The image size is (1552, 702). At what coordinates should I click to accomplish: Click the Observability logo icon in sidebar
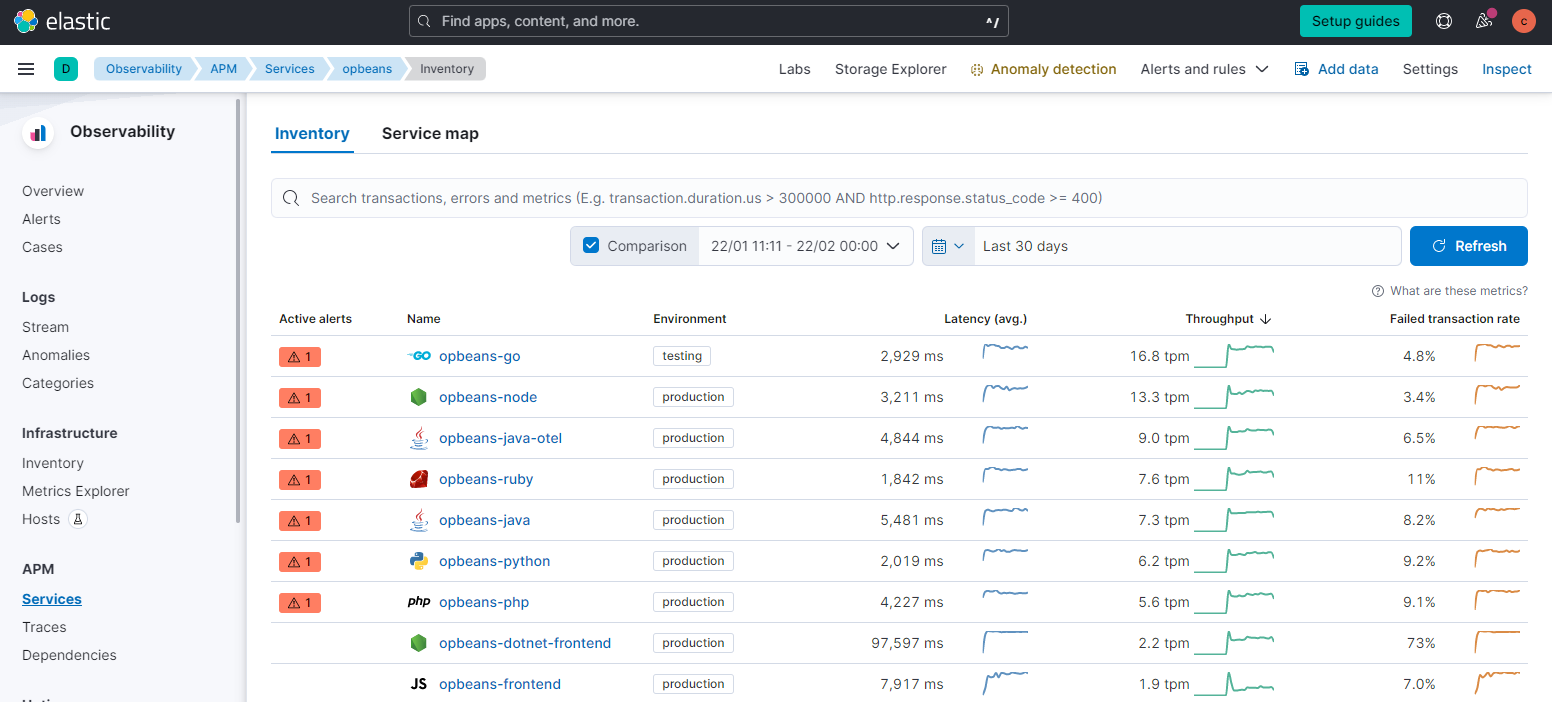pyautogui.click(x=38, y=132)
